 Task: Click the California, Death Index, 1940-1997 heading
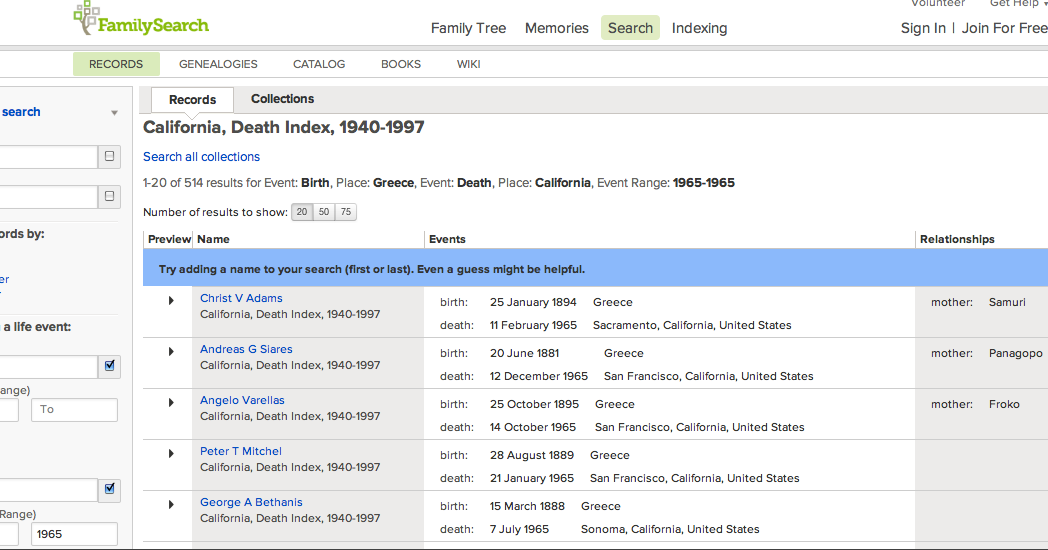pos(284,127)
